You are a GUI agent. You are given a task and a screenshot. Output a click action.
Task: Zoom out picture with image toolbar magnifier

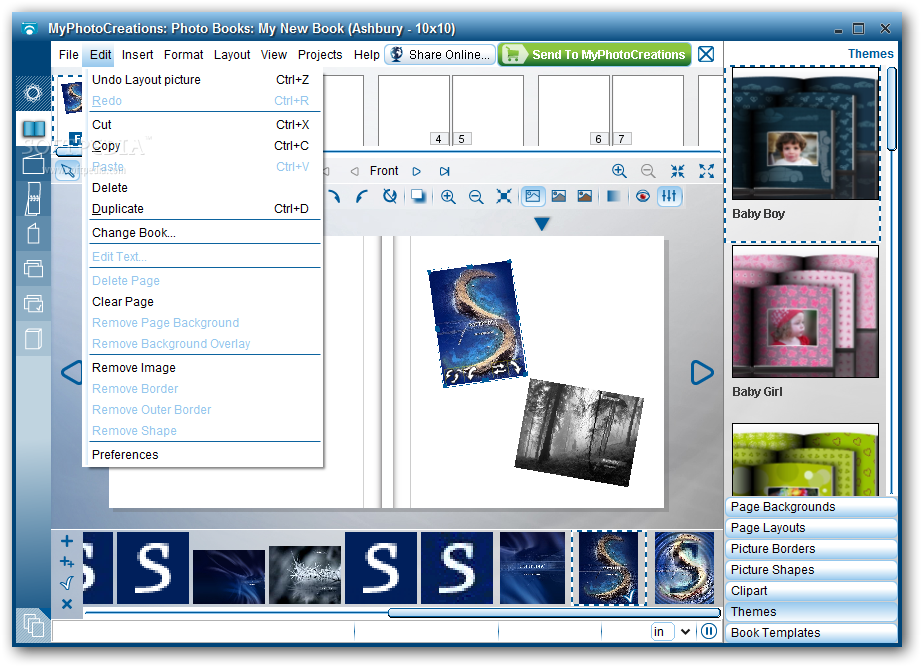476,196
